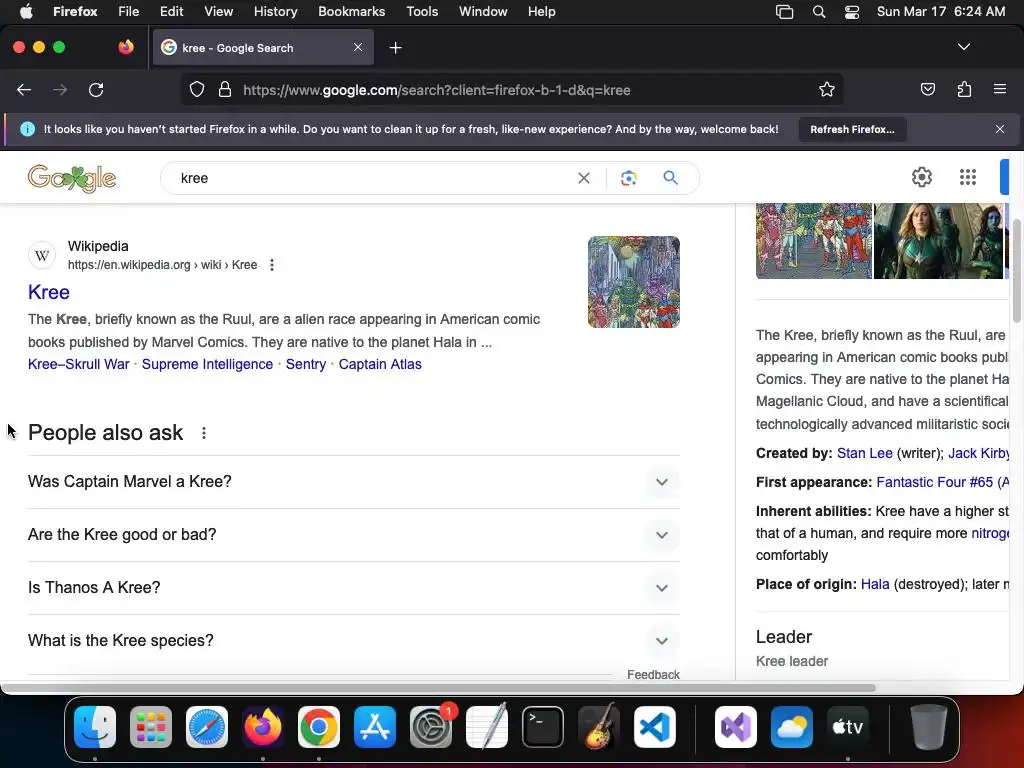Open Visual Studio Code from the Dock

654,727
